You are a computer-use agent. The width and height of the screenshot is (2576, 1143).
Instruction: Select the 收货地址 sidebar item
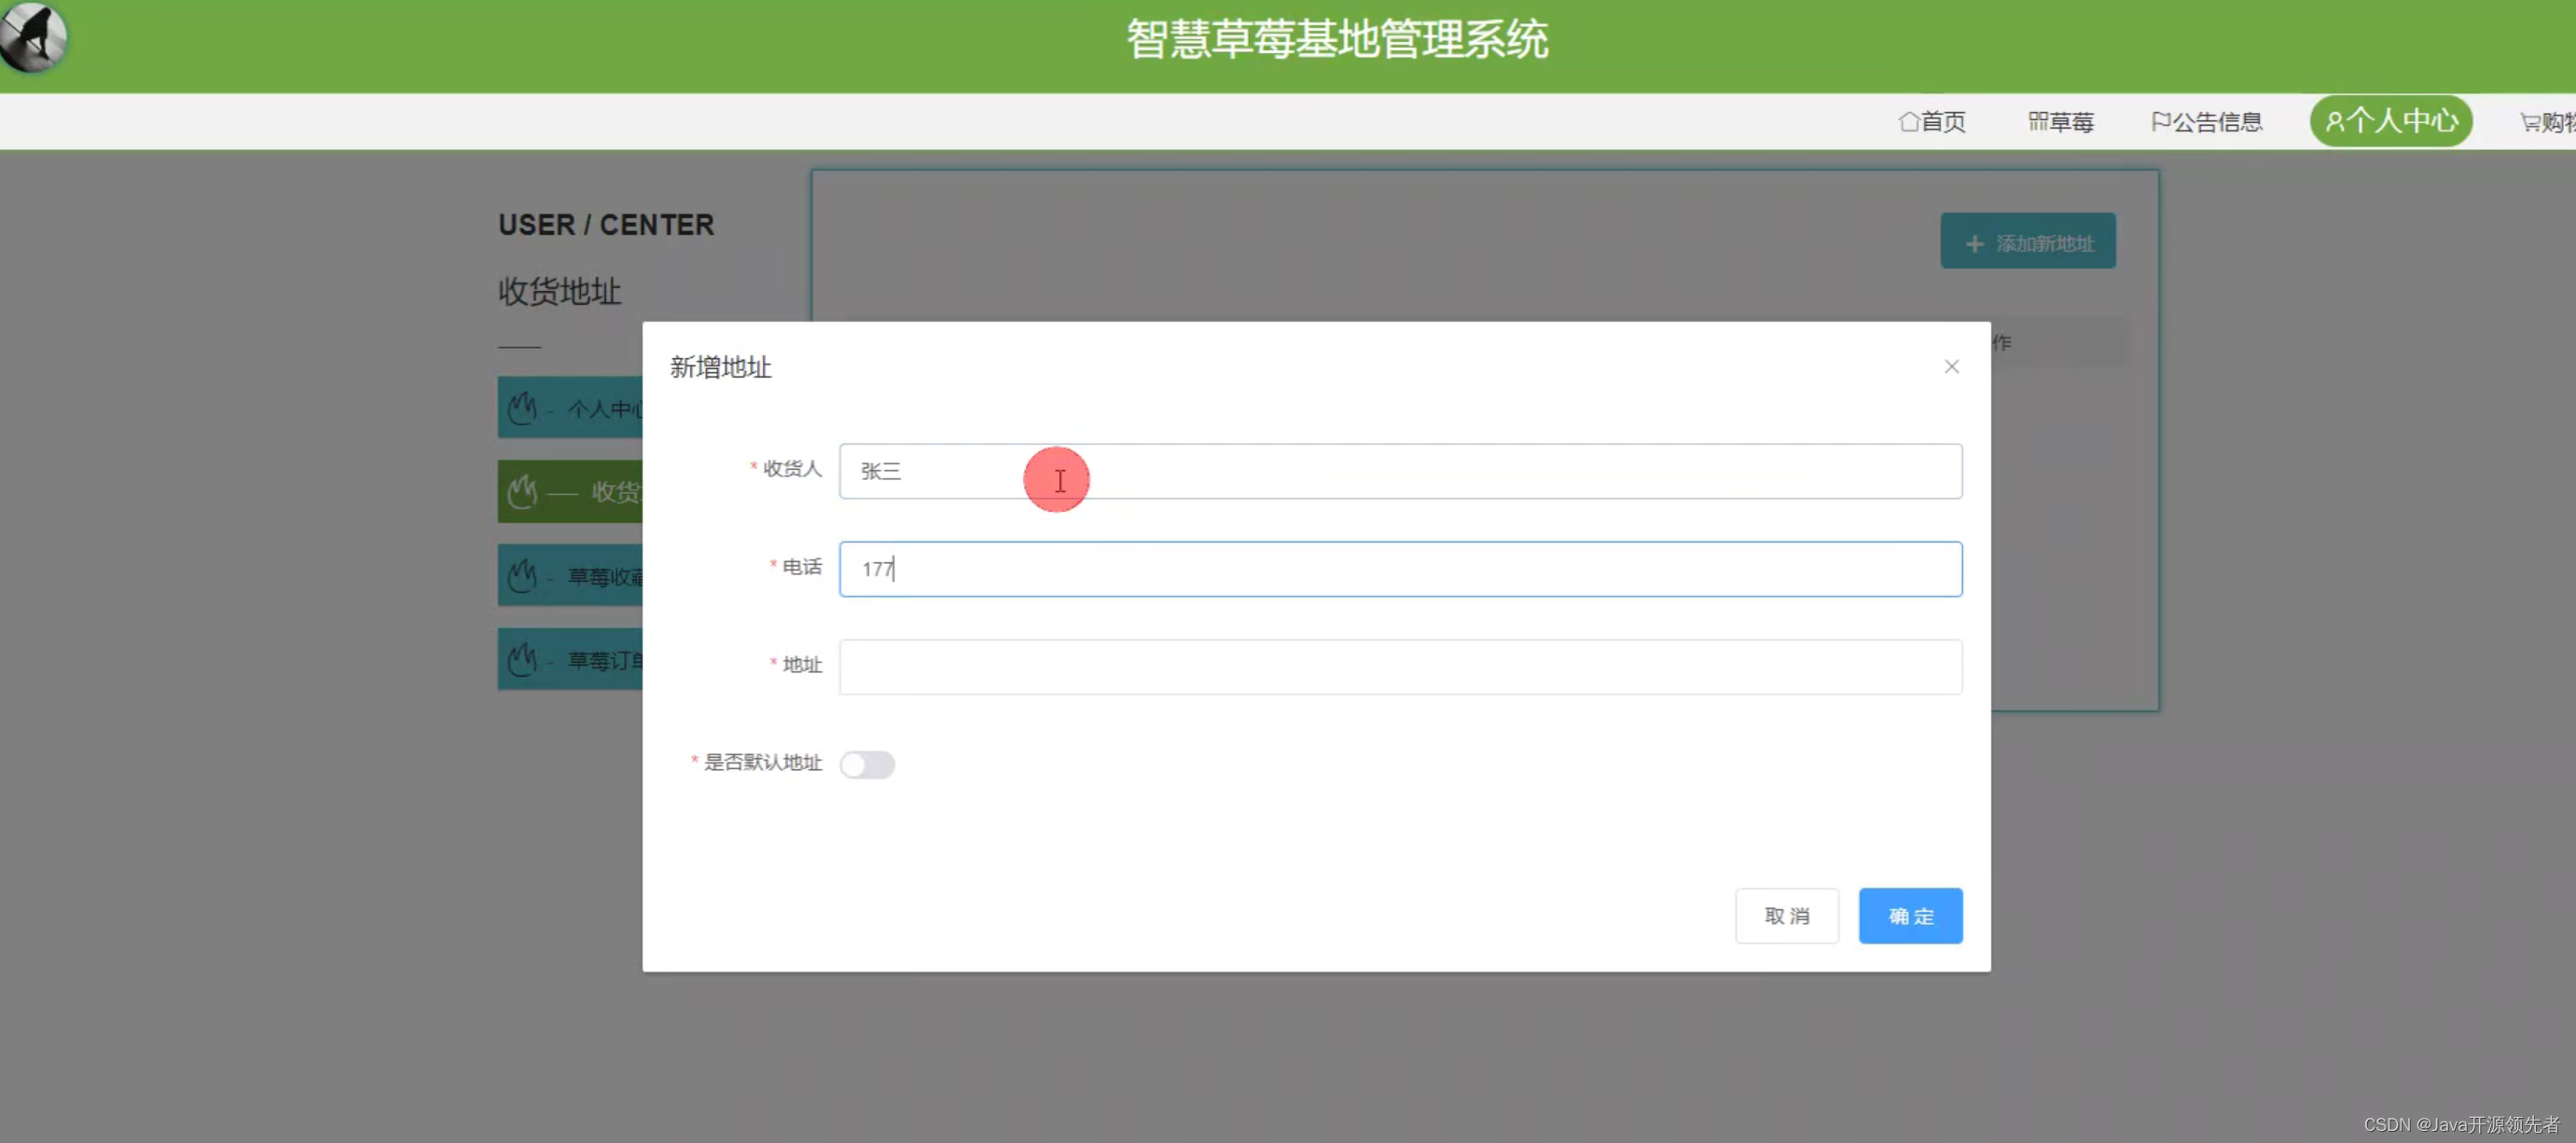570,491
